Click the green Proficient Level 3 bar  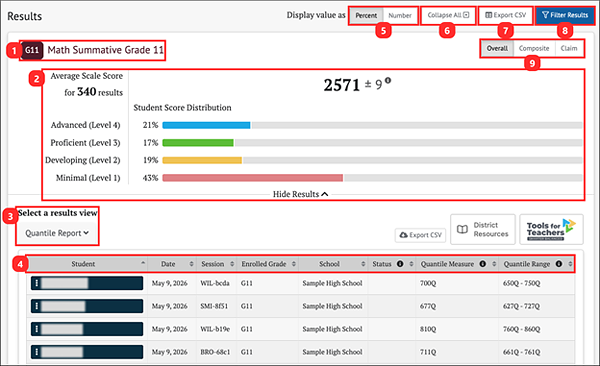(198, 143)
